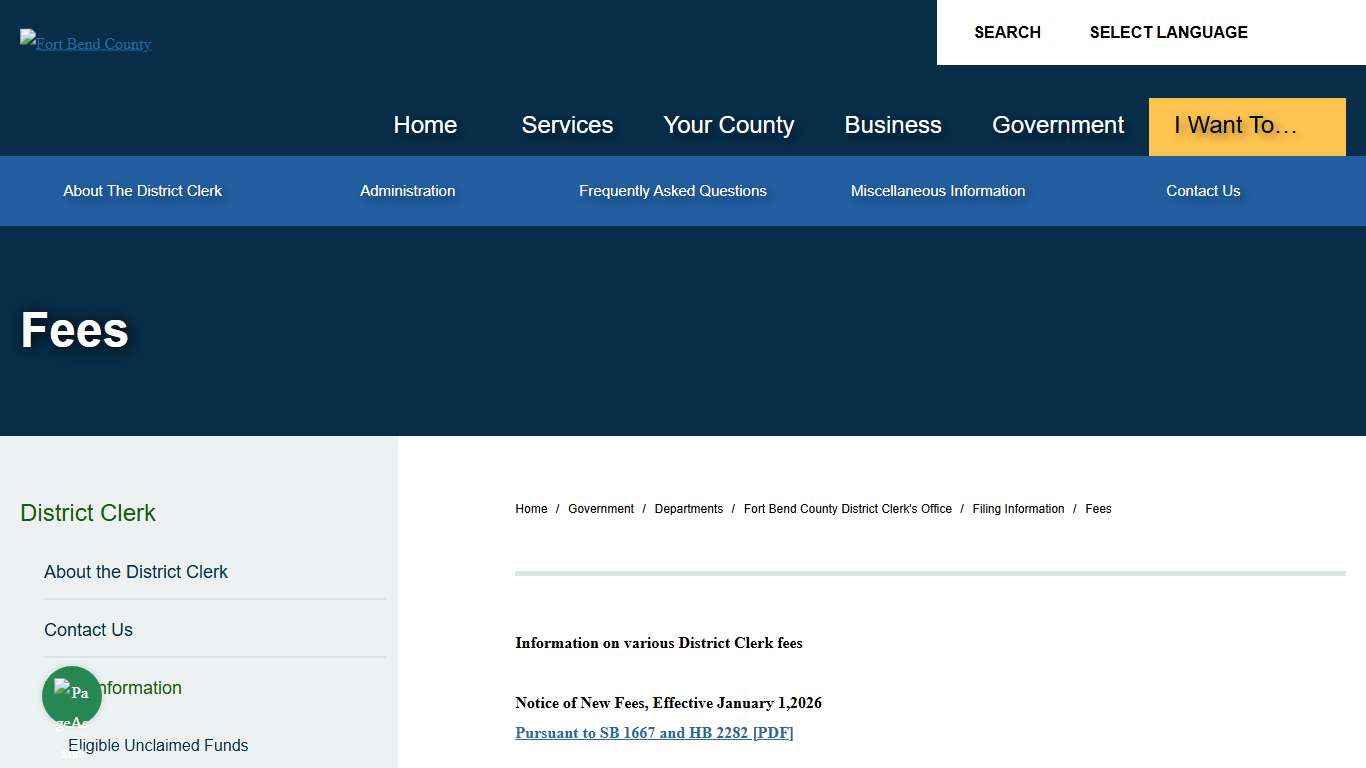
Task: Click the Fort Bend County logo
Action: pos(85,43)
